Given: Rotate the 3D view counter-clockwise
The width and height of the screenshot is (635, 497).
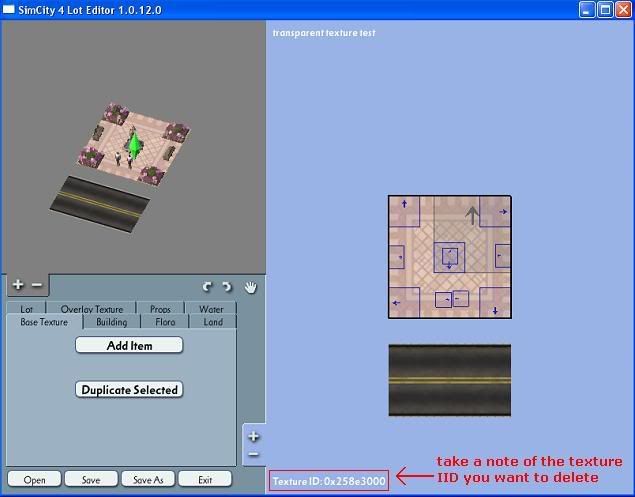Looking at the screenshot, I should [207, 287].
